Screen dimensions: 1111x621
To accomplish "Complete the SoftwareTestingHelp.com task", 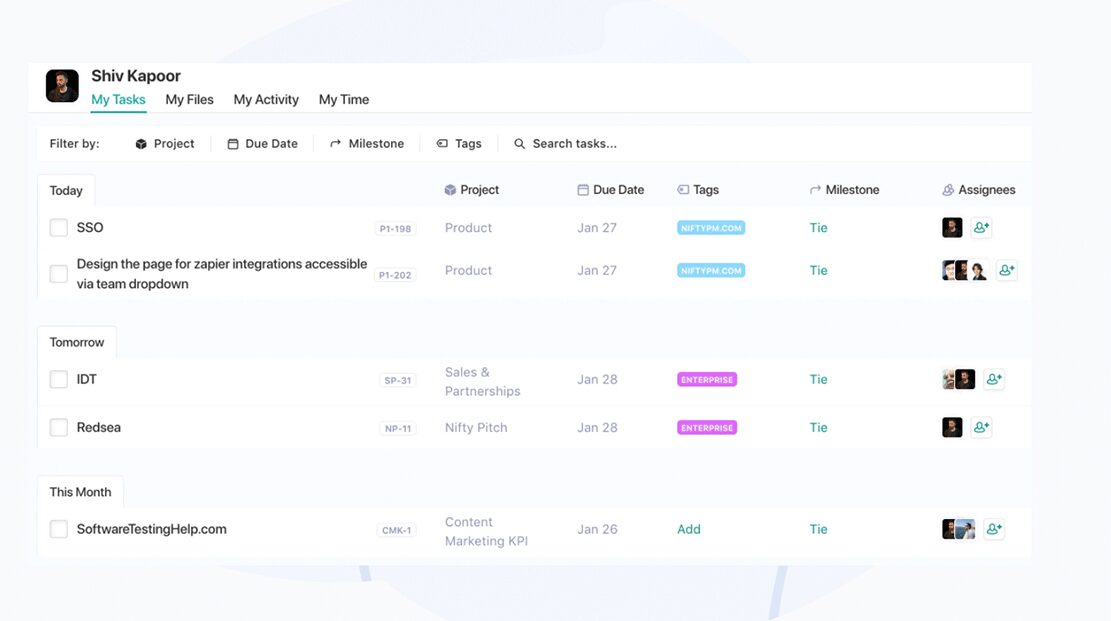I will [59, 529].
